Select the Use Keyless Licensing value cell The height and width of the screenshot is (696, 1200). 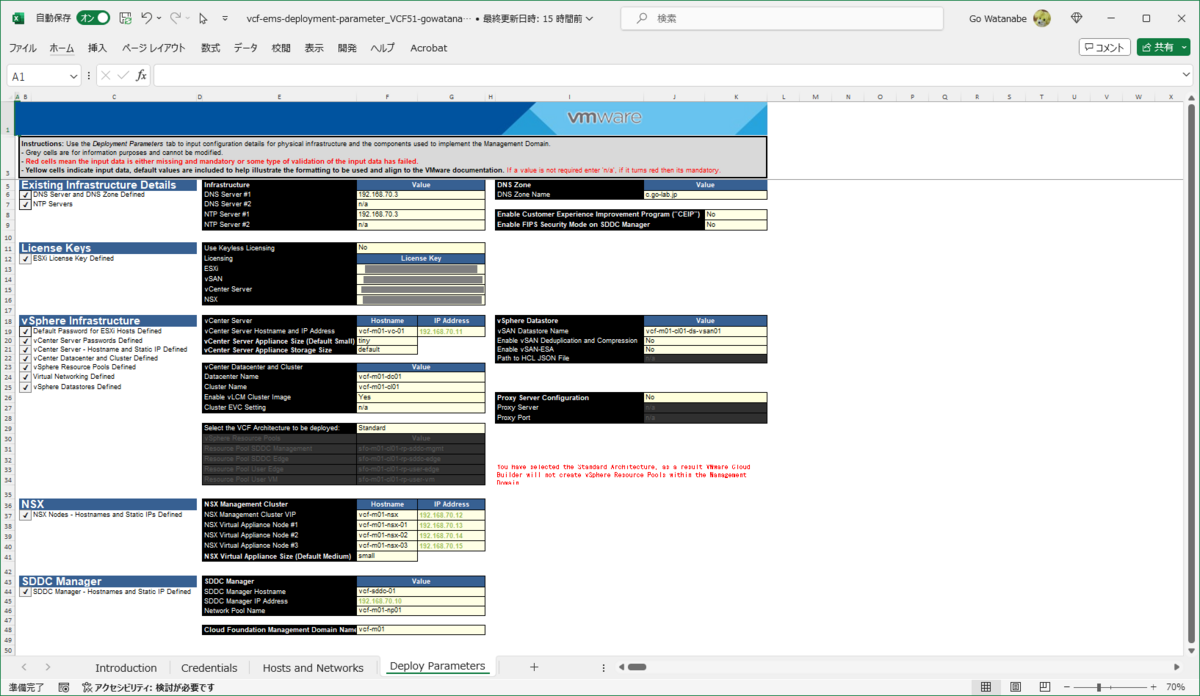click(420, 248)
